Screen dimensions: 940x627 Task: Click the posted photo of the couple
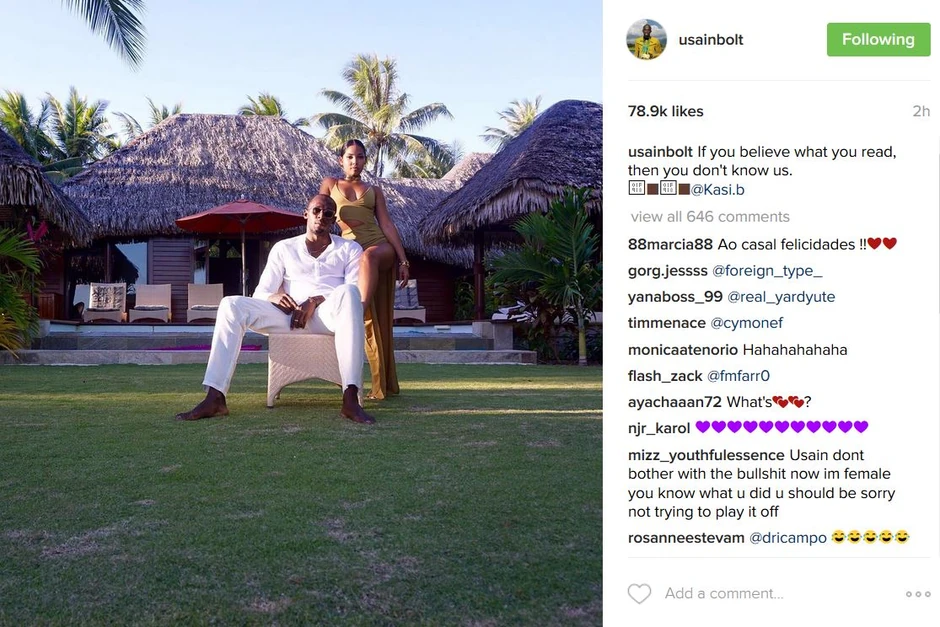pyautogui.click(x=301, y=314)
